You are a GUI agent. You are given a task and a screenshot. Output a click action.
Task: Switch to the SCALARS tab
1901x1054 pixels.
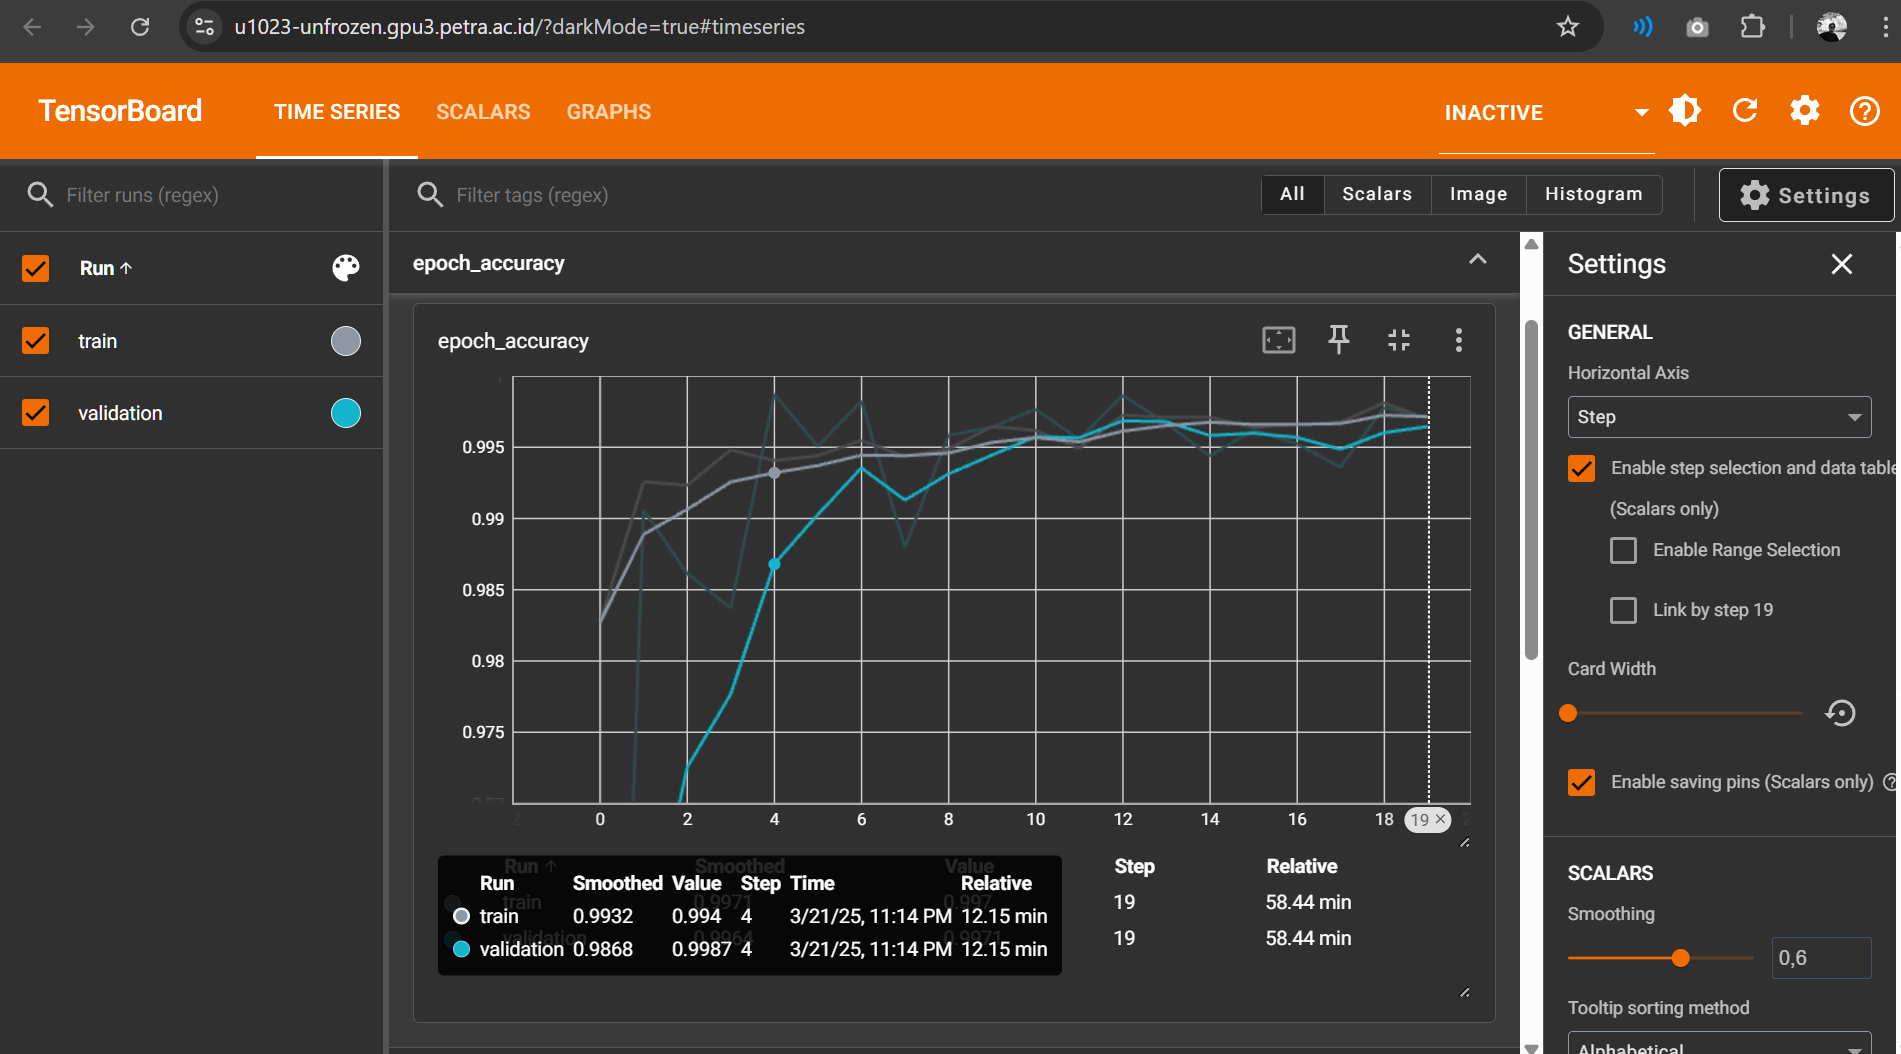[x=483, y=112]
